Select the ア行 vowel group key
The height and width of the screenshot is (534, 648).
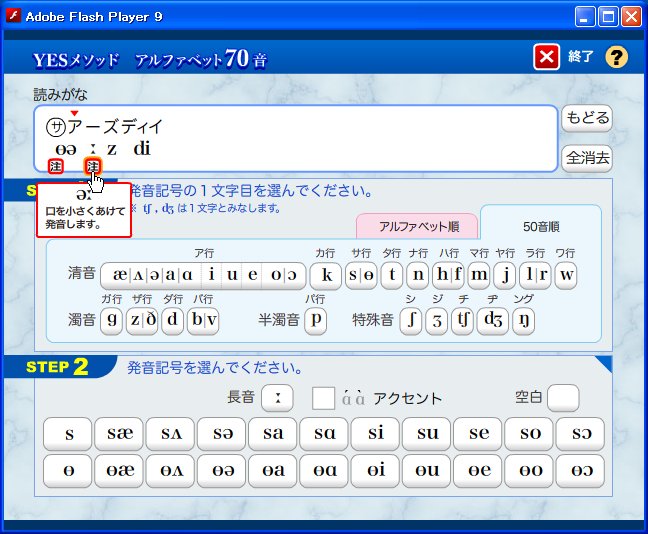pyautogui.click(x=203, y=274)
